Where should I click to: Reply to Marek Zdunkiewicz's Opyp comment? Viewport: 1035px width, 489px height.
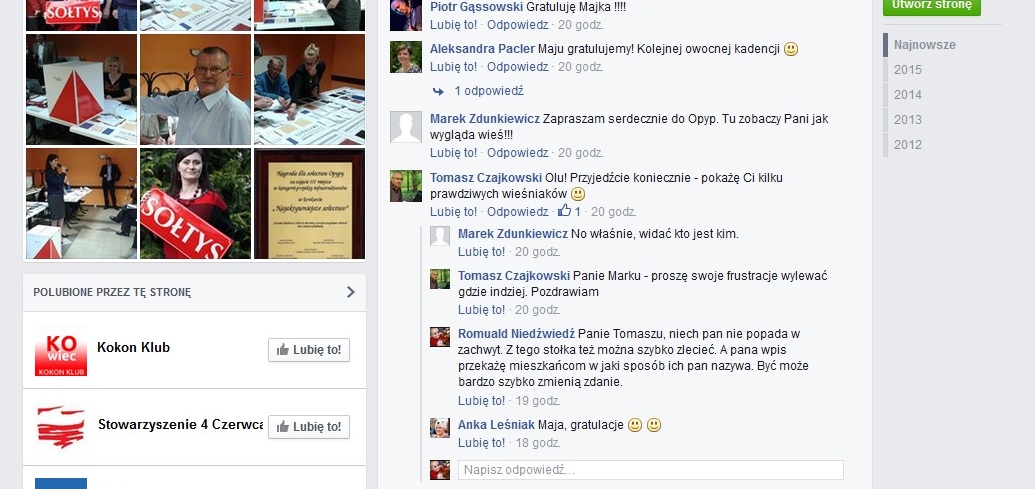pos(518,152)
